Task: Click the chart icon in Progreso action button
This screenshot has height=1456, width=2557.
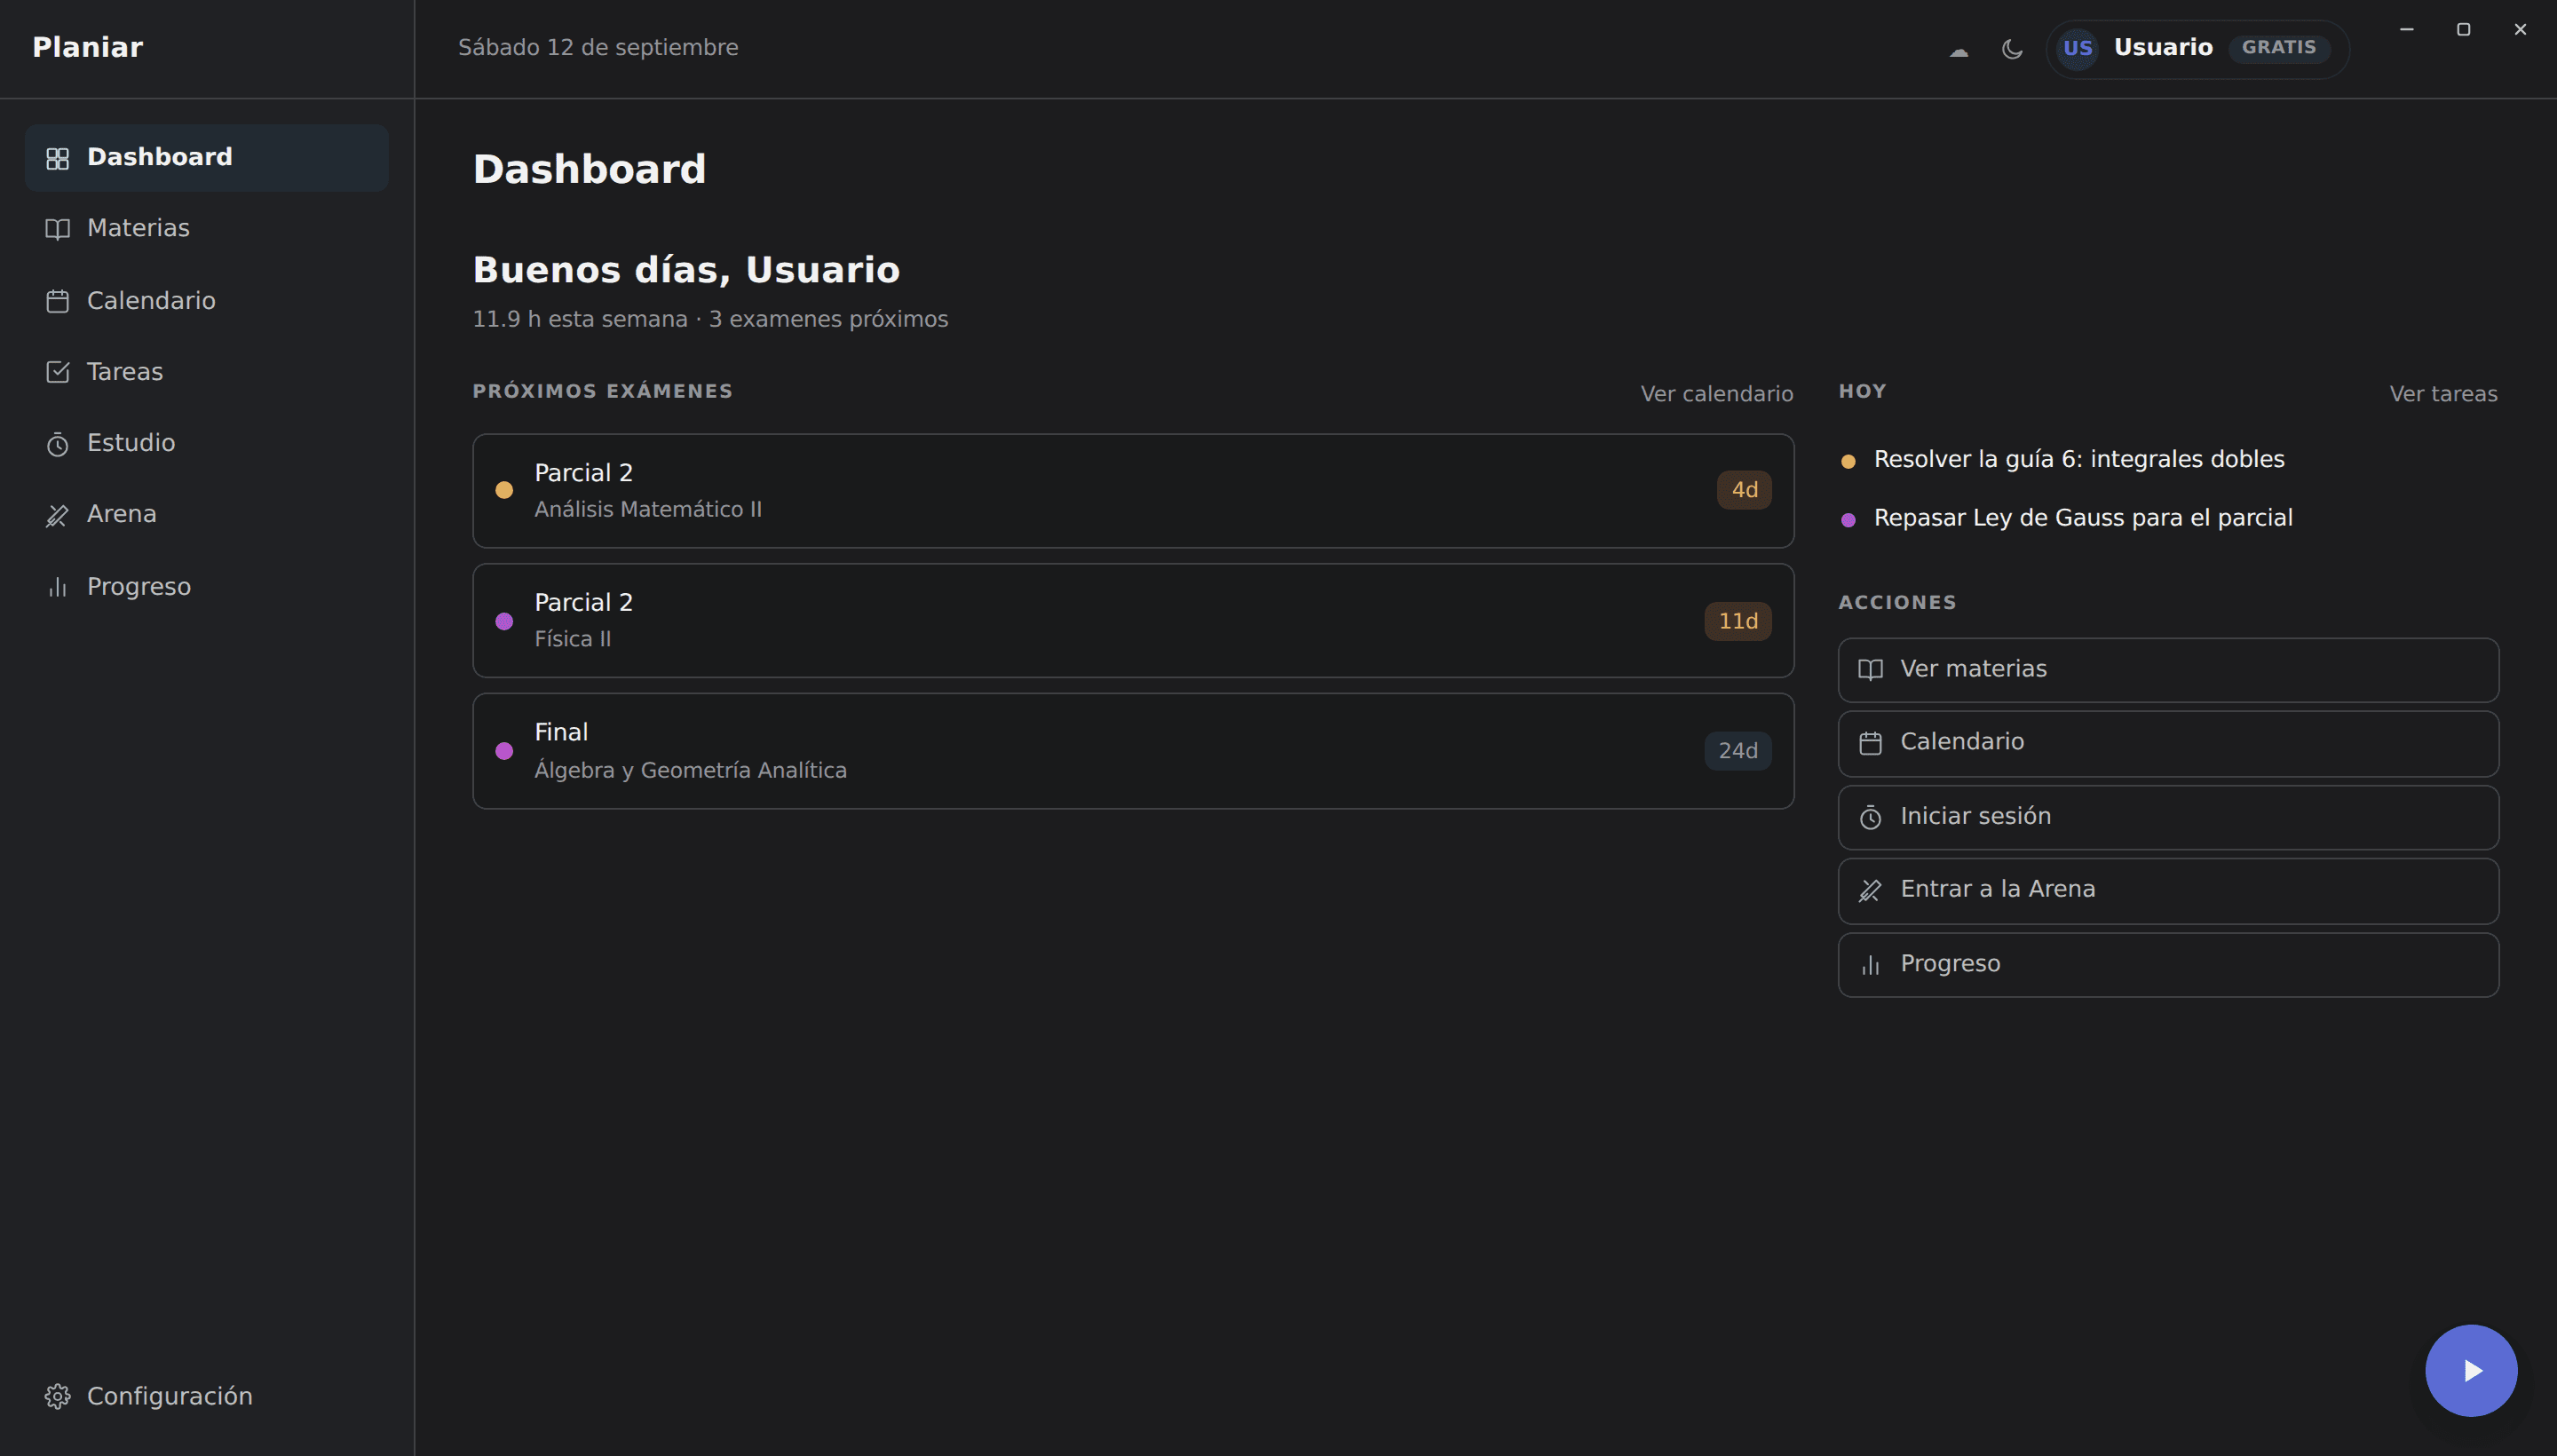Action: [x=1870, y=965]
